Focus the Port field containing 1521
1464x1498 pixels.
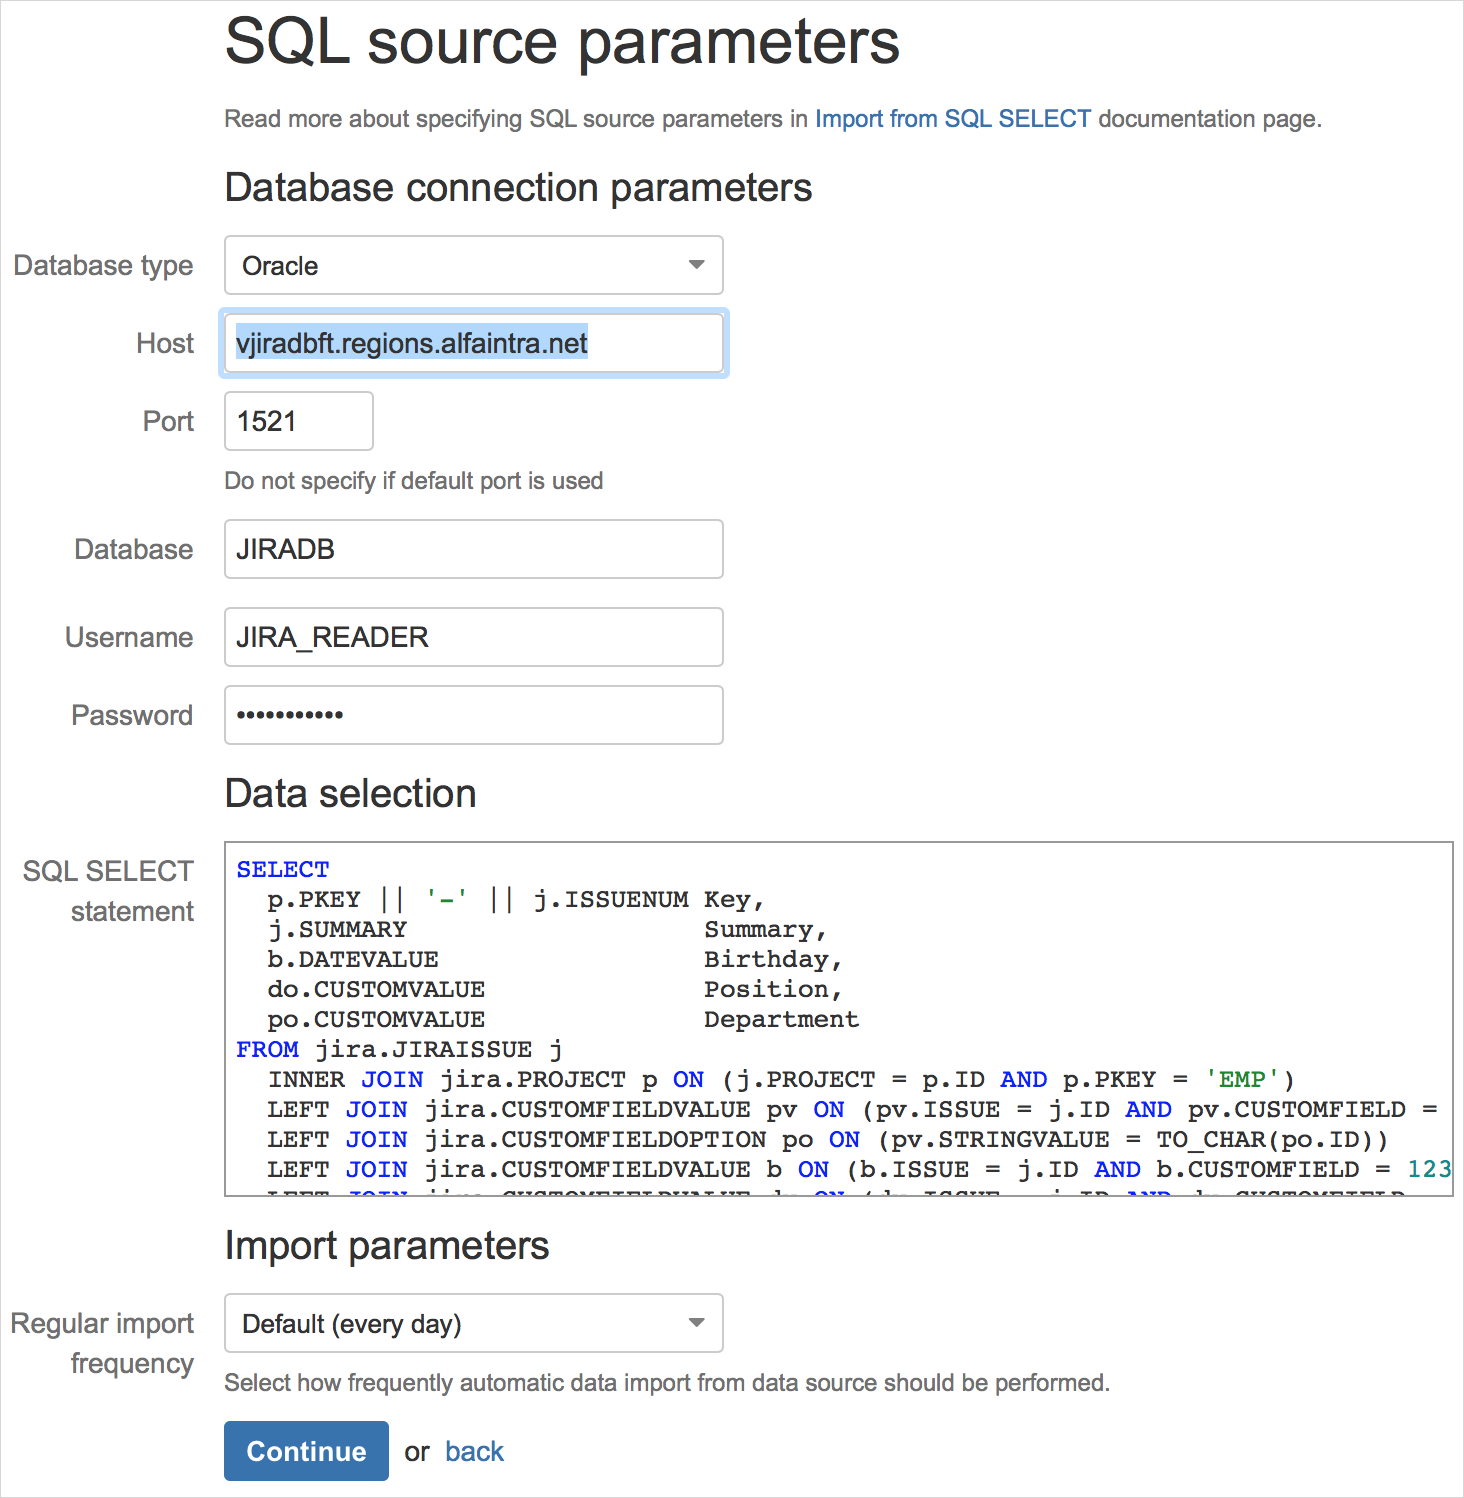pyautogui.click(x=298, y=421)
